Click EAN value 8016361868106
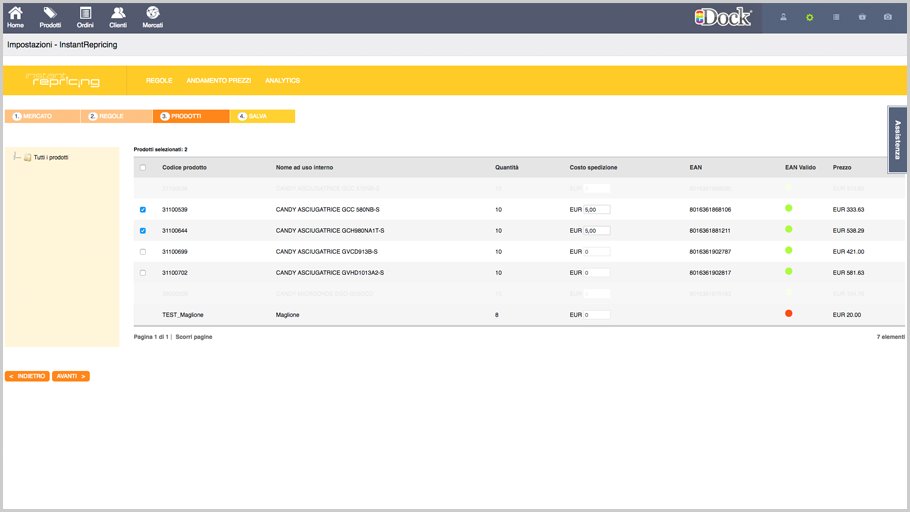This screenshot has width=910, height=512. click(710, 210)
